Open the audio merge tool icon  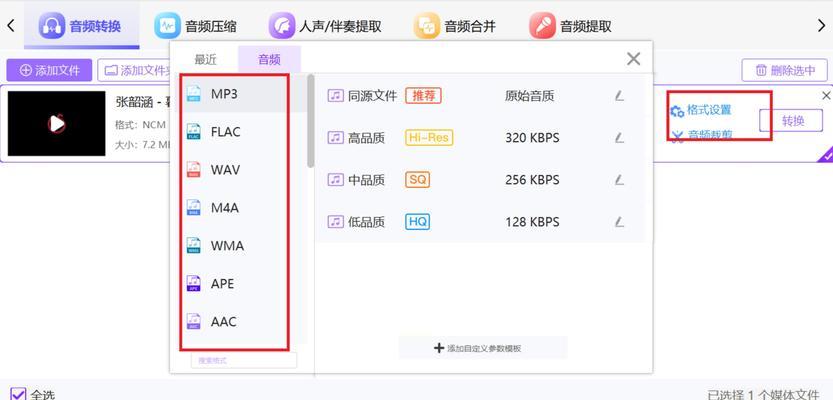click(x=427, y=25)
